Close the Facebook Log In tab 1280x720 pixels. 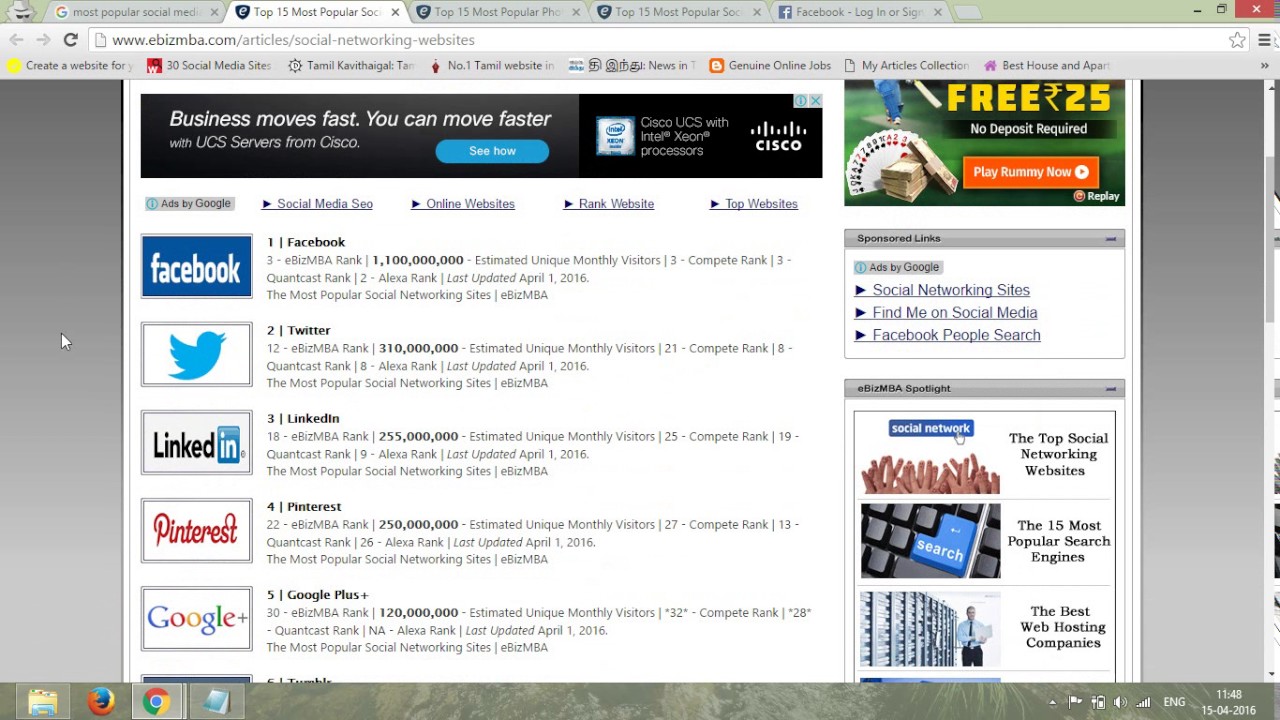(x=937, y=12)
